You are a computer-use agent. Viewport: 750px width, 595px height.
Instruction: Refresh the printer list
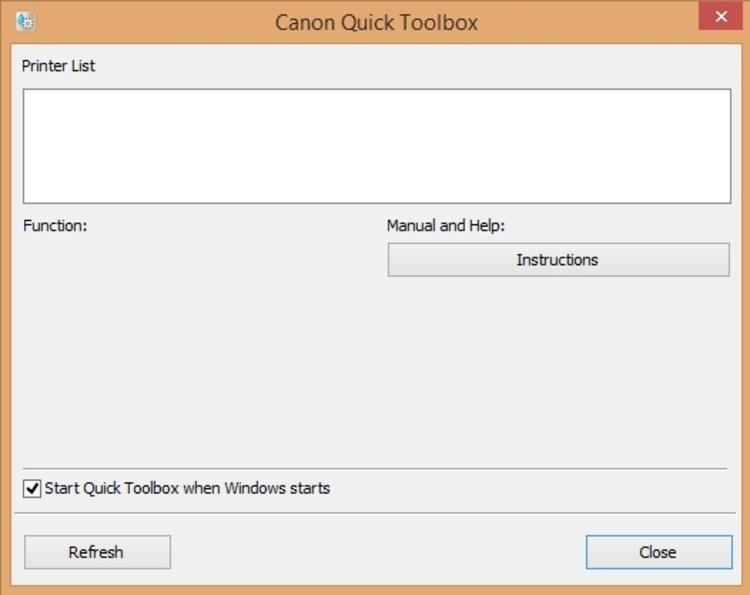tap(98, 552)
